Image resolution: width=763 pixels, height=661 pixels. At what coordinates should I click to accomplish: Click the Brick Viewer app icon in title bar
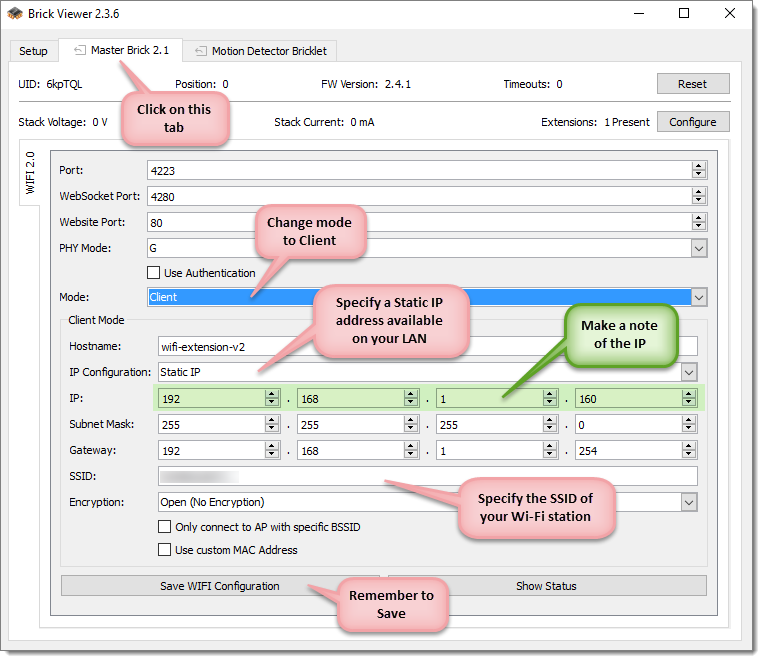[x=15, y=14]
